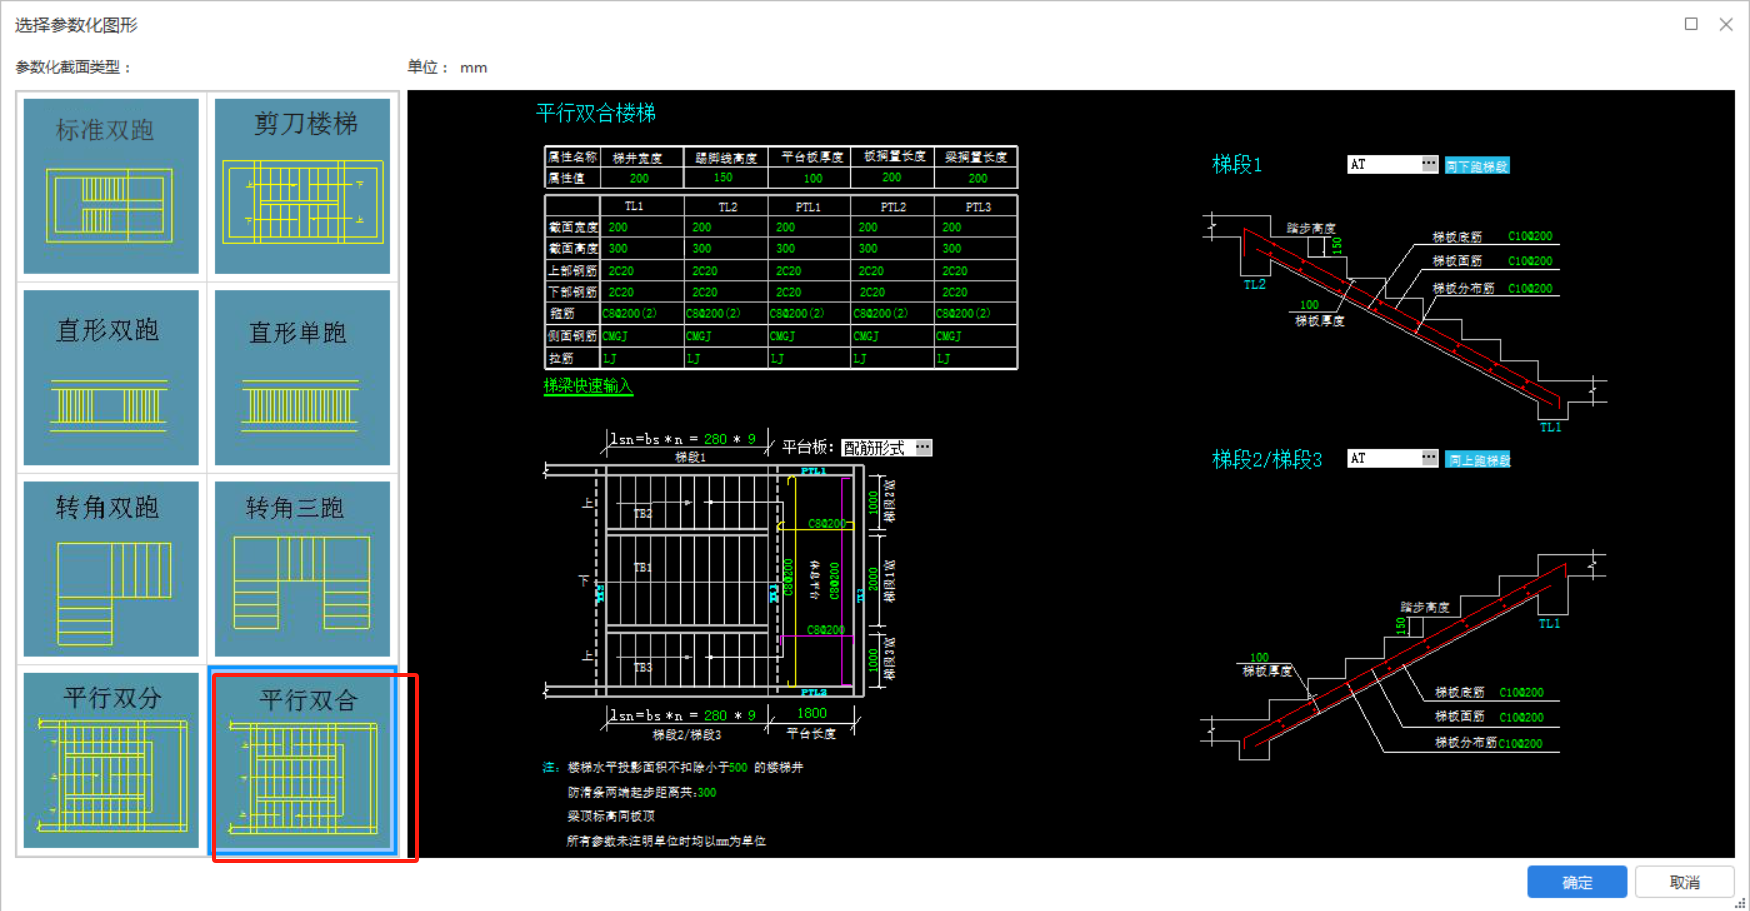Edit 梯段1 梯板面筋 value C10@200
This screenshot has width=1750, height=911.
[x=1530, y=261]
